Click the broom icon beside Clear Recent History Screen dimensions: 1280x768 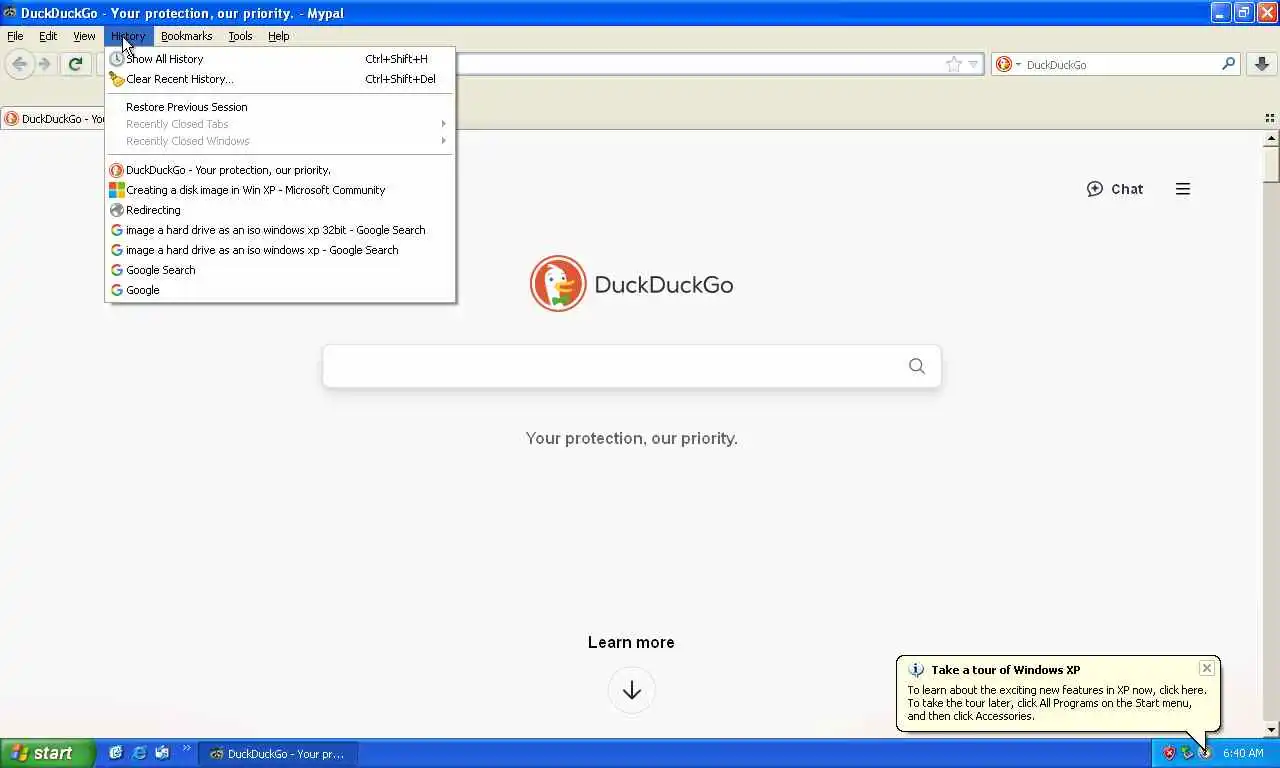[117, 79]
